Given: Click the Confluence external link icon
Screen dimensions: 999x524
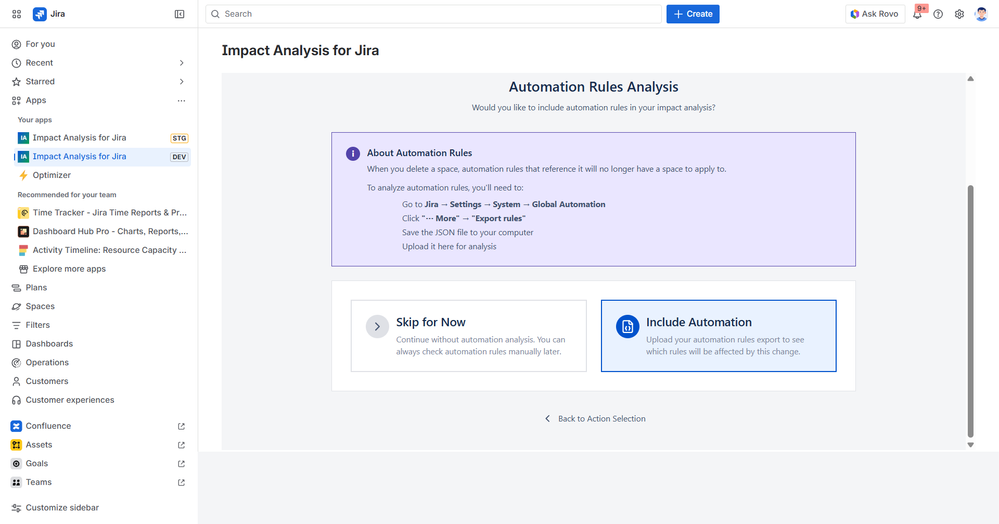Looking at the screenshot, I should point(182,426).
